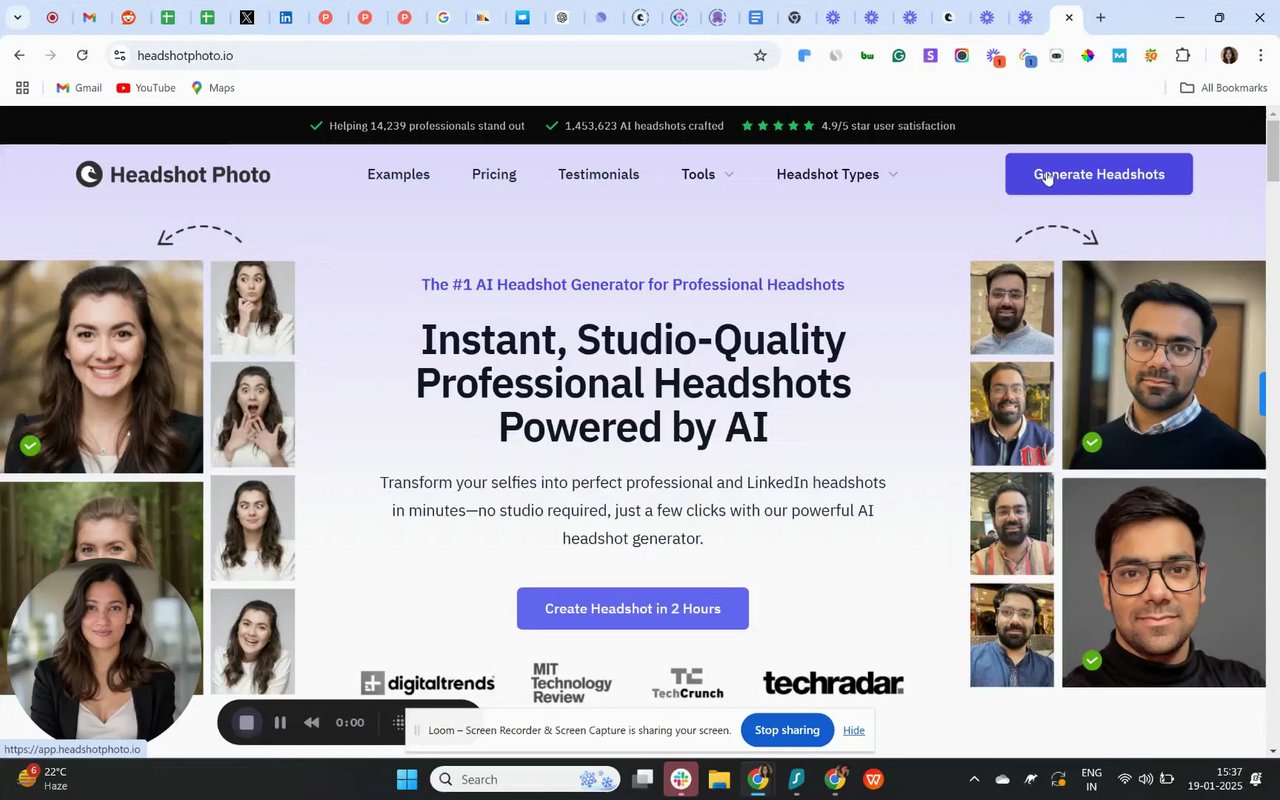
Task: Open the Windows Start menu
Action: (407, 779)
